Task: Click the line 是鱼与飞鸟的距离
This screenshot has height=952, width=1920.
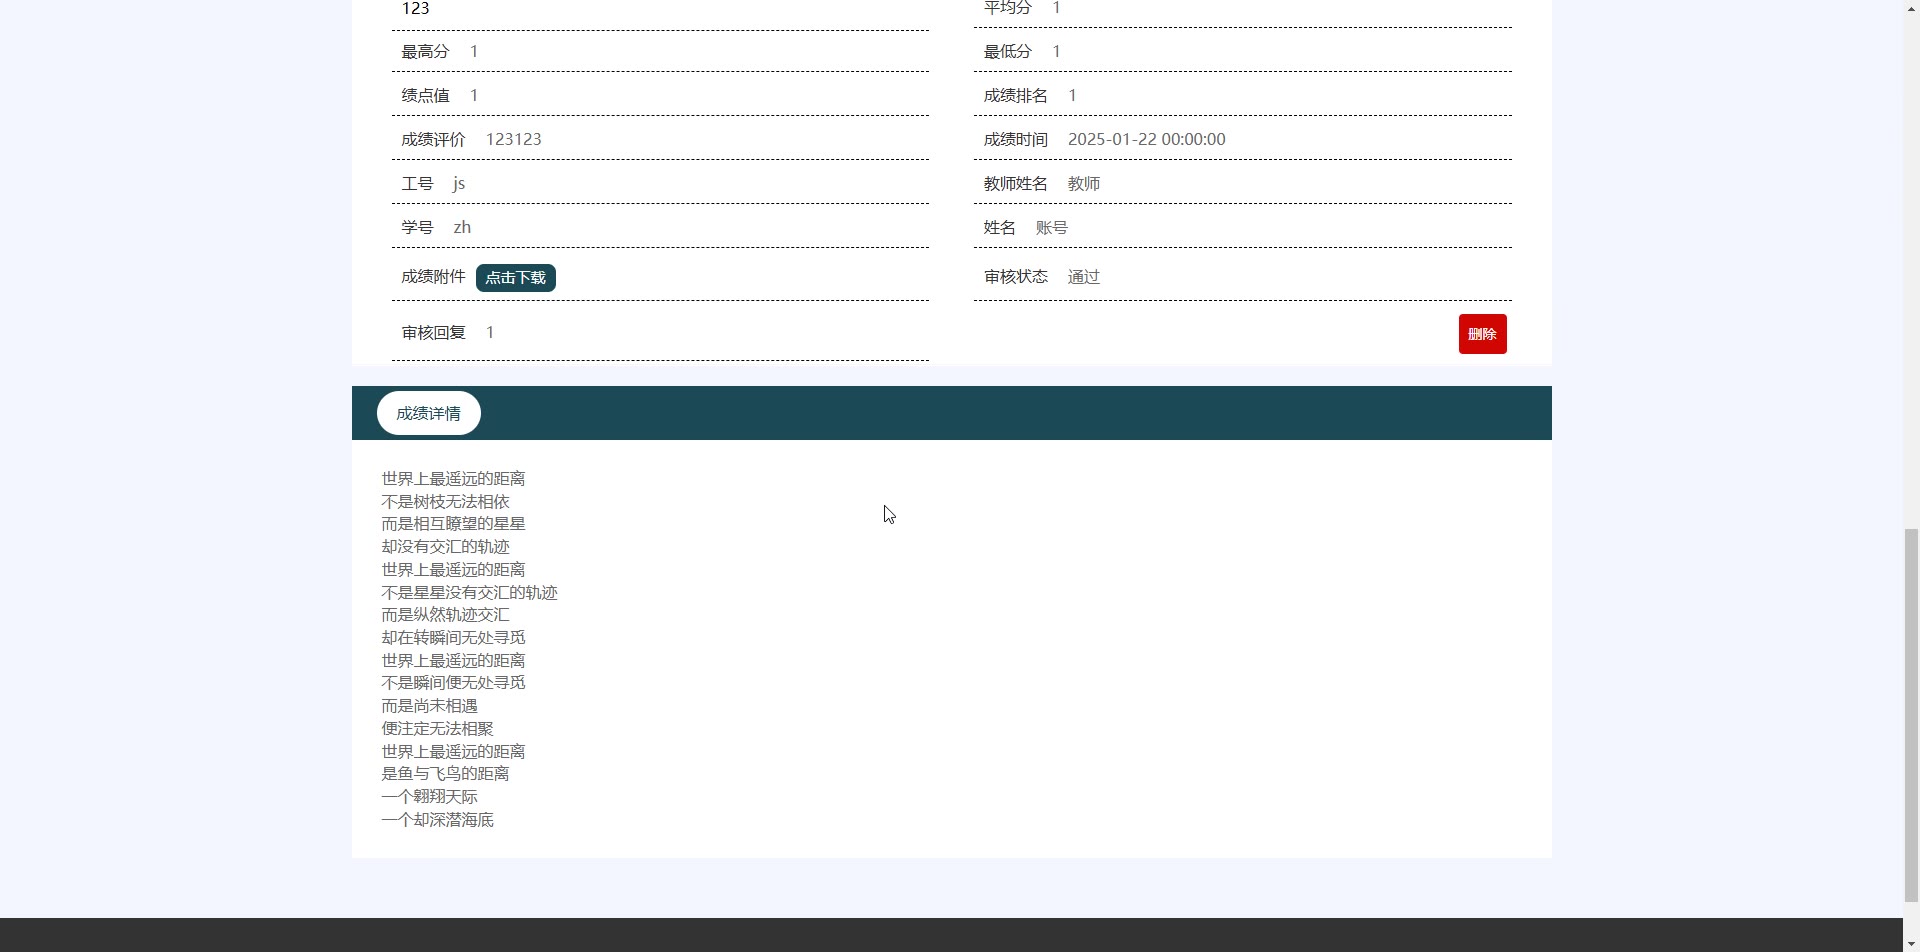Action: click(445, 774)
